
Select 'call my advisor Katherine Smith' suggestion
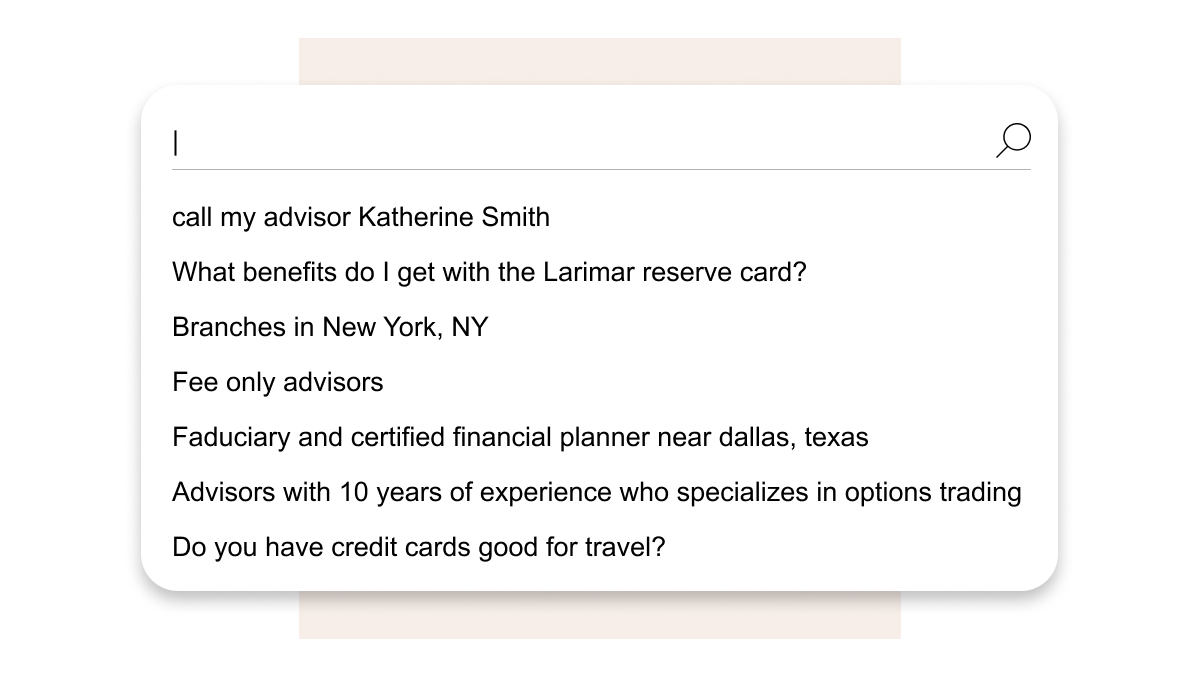(x=361, y=217)
